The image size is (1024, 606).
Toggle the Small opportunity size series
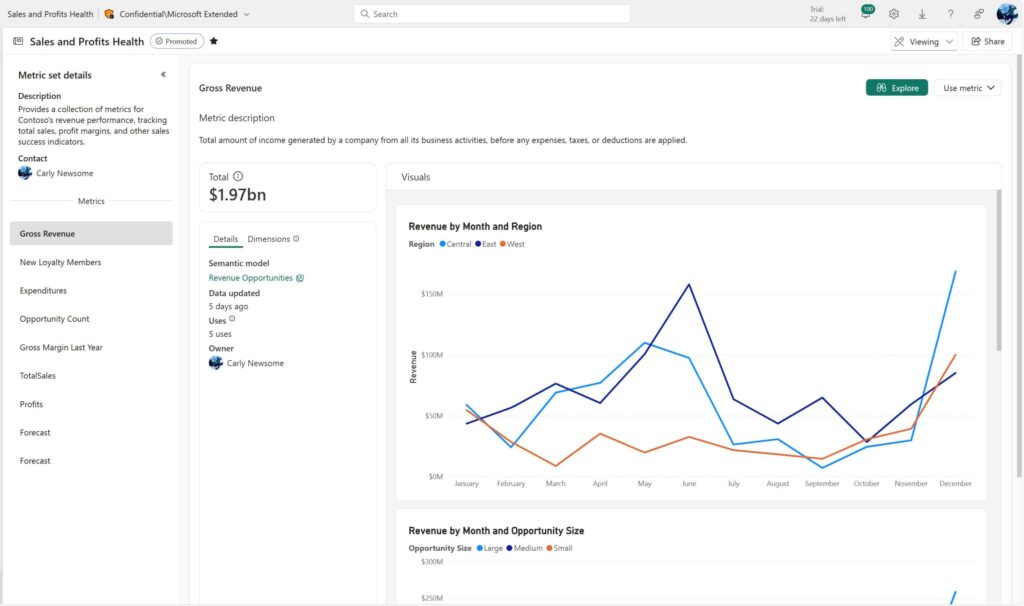tap(559, 548)
